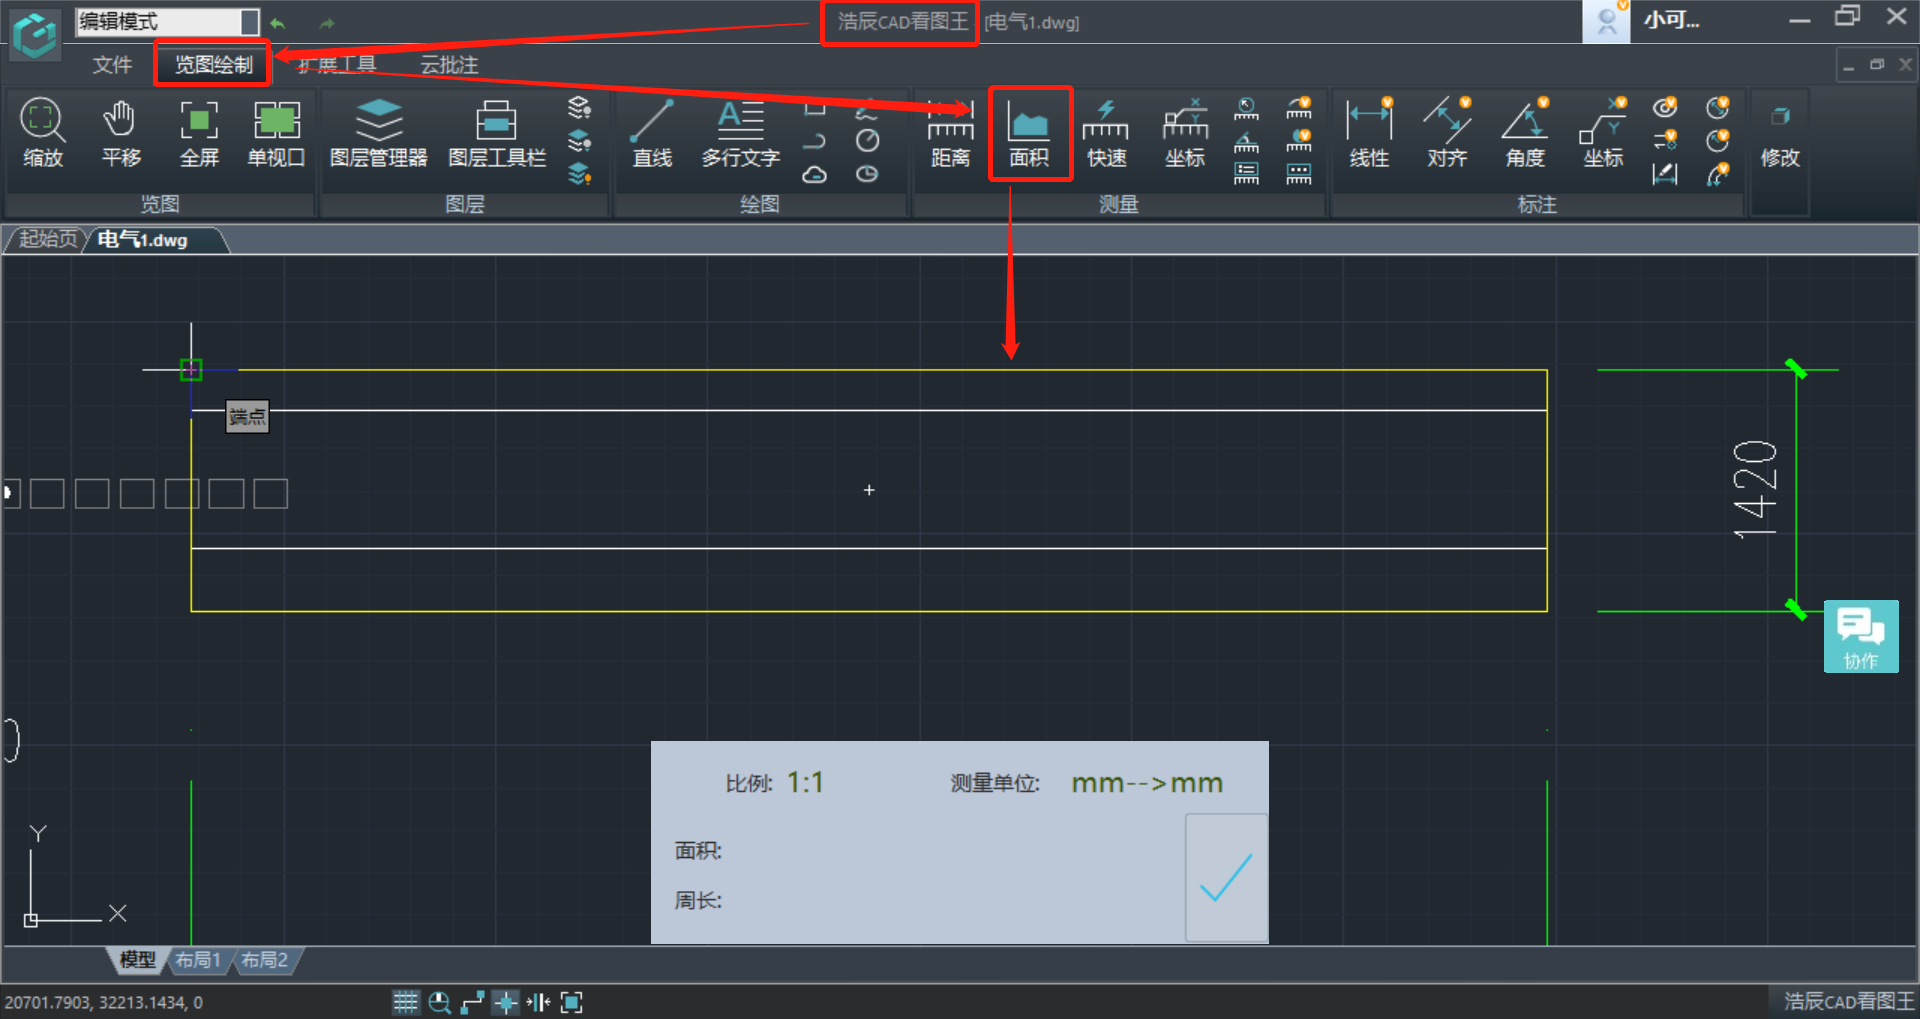The image size is (1920, 1019).
Task: Toggle the polar/tracking status icon
Action: (x=539, y=1002)
